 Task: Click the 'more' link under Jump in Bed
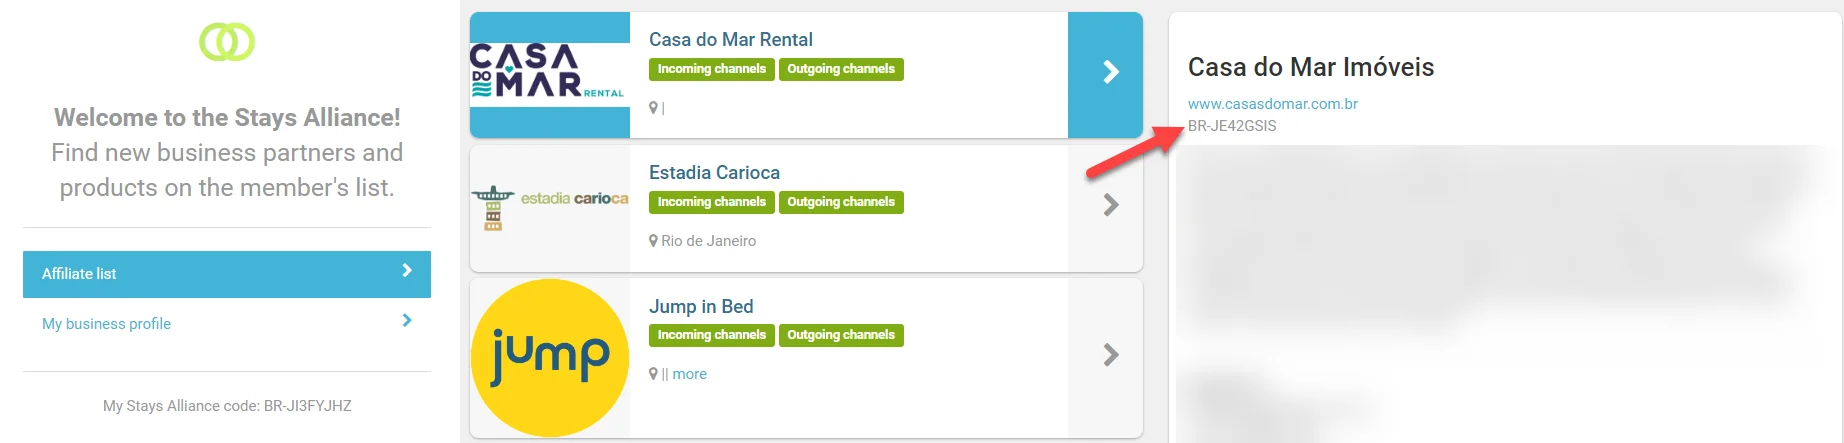pyautogui.click(x=689, y=374)
